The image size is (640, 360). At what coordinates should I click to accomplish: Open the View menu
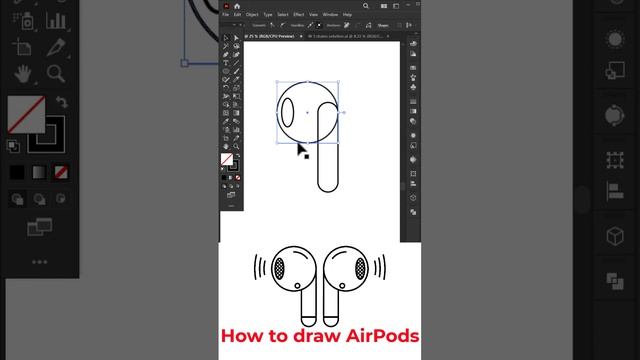point(313,15)
